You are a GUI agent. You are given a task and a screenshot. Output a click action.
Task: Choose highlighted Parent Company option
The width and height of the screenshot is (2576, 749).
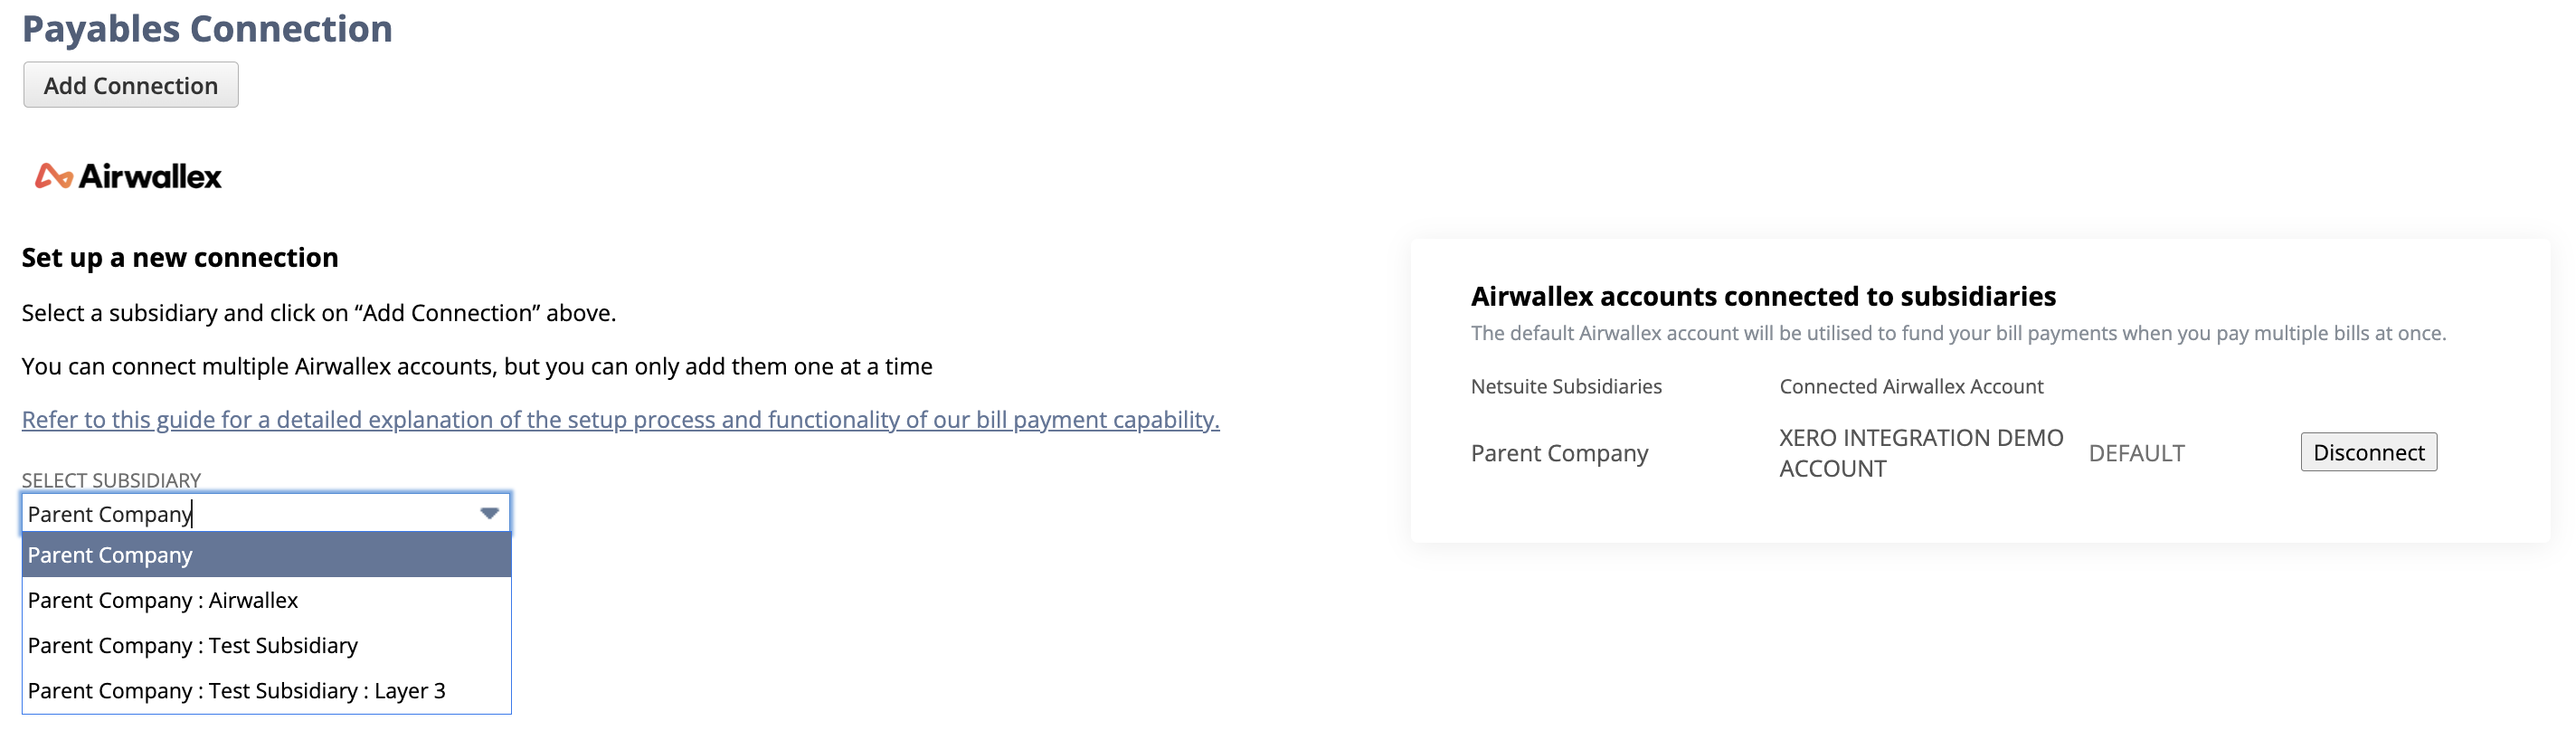pos(266,555)
